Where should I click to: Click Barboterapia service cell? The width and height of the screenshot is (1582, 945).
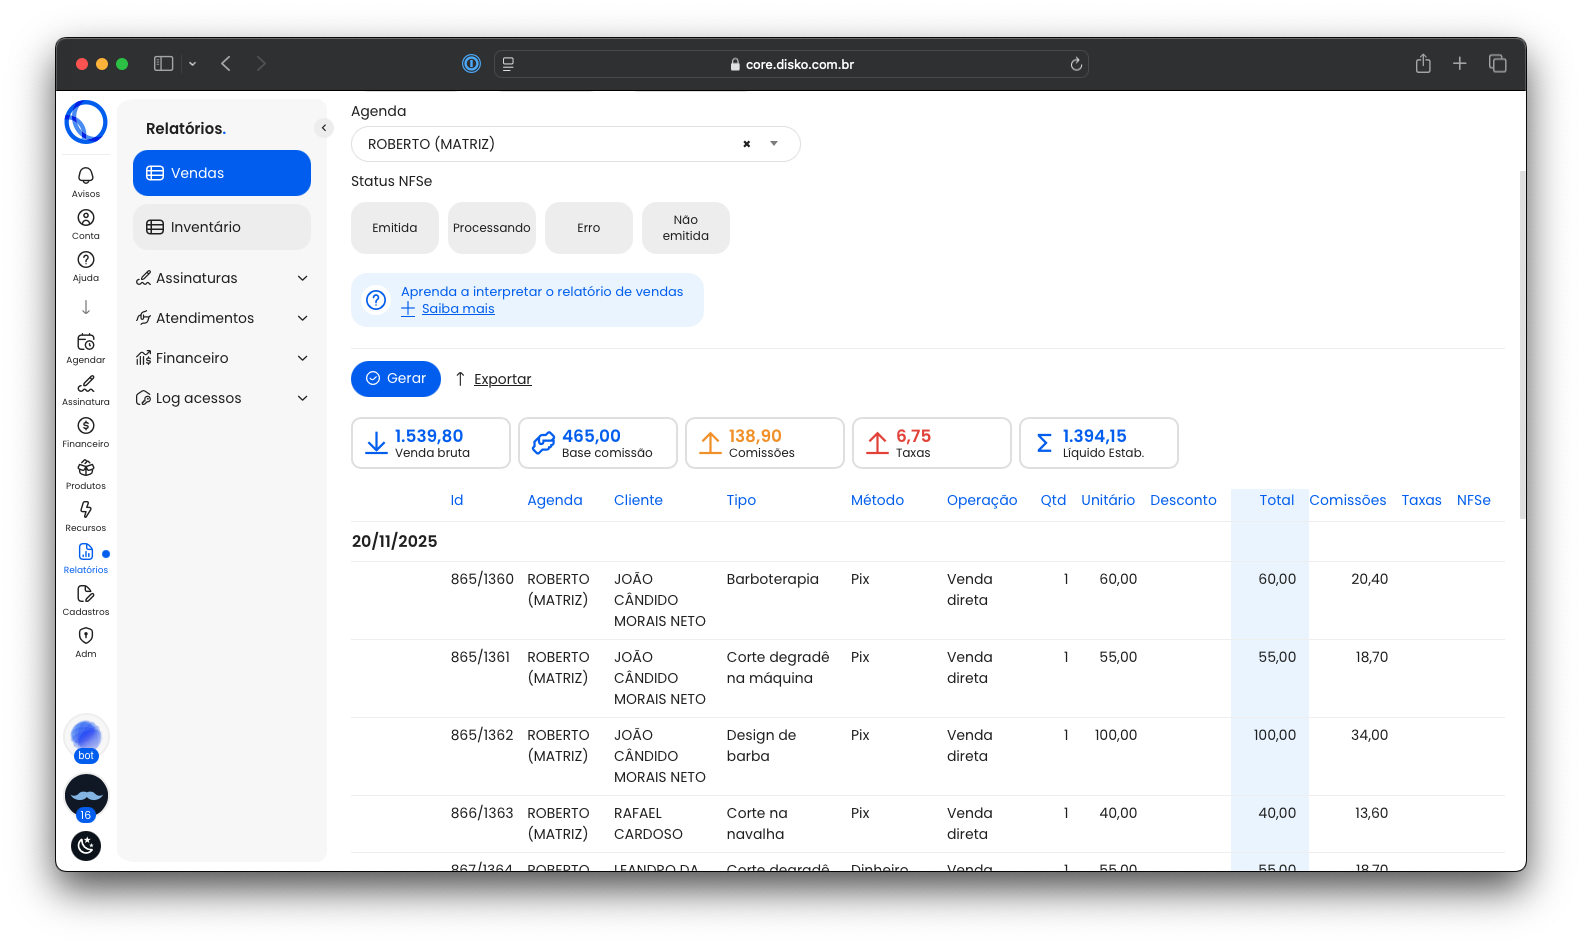pos(772,579)
